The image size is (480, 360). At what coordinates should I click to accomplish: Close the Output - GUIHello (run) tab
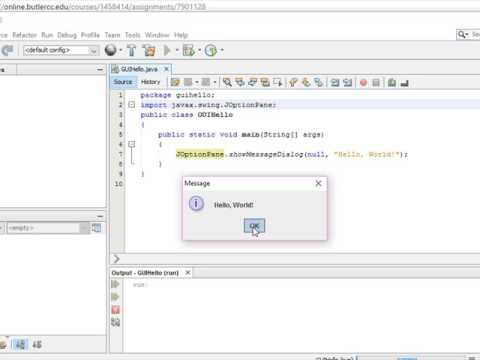188,273
